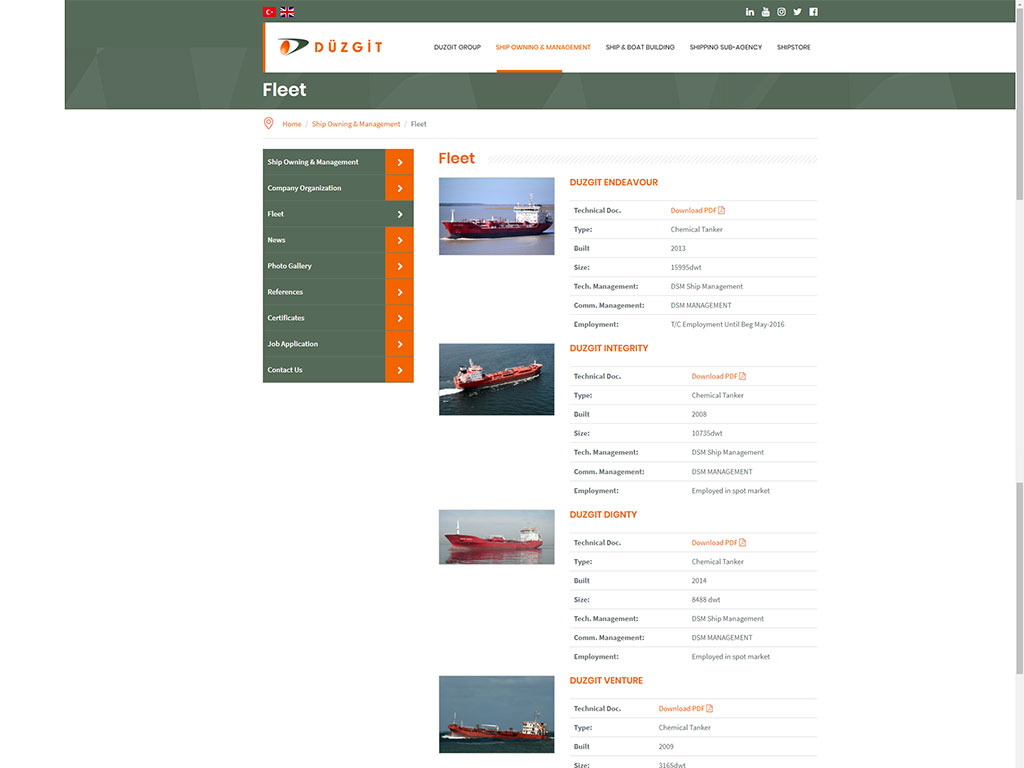
Task: Click the Duzgit Dignity ship photo
Action: pyautogui.click(x=496, y=537)
